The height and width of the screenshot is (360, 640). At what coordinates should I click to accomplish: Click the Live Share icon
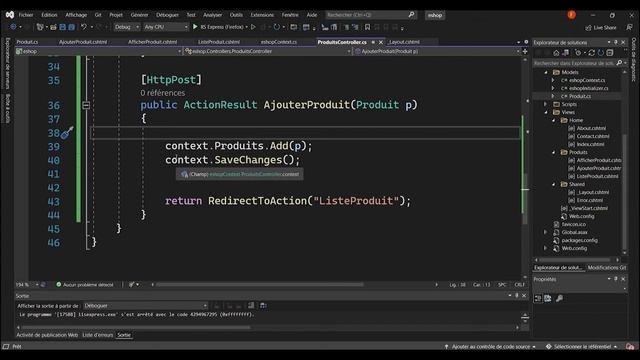589,28
